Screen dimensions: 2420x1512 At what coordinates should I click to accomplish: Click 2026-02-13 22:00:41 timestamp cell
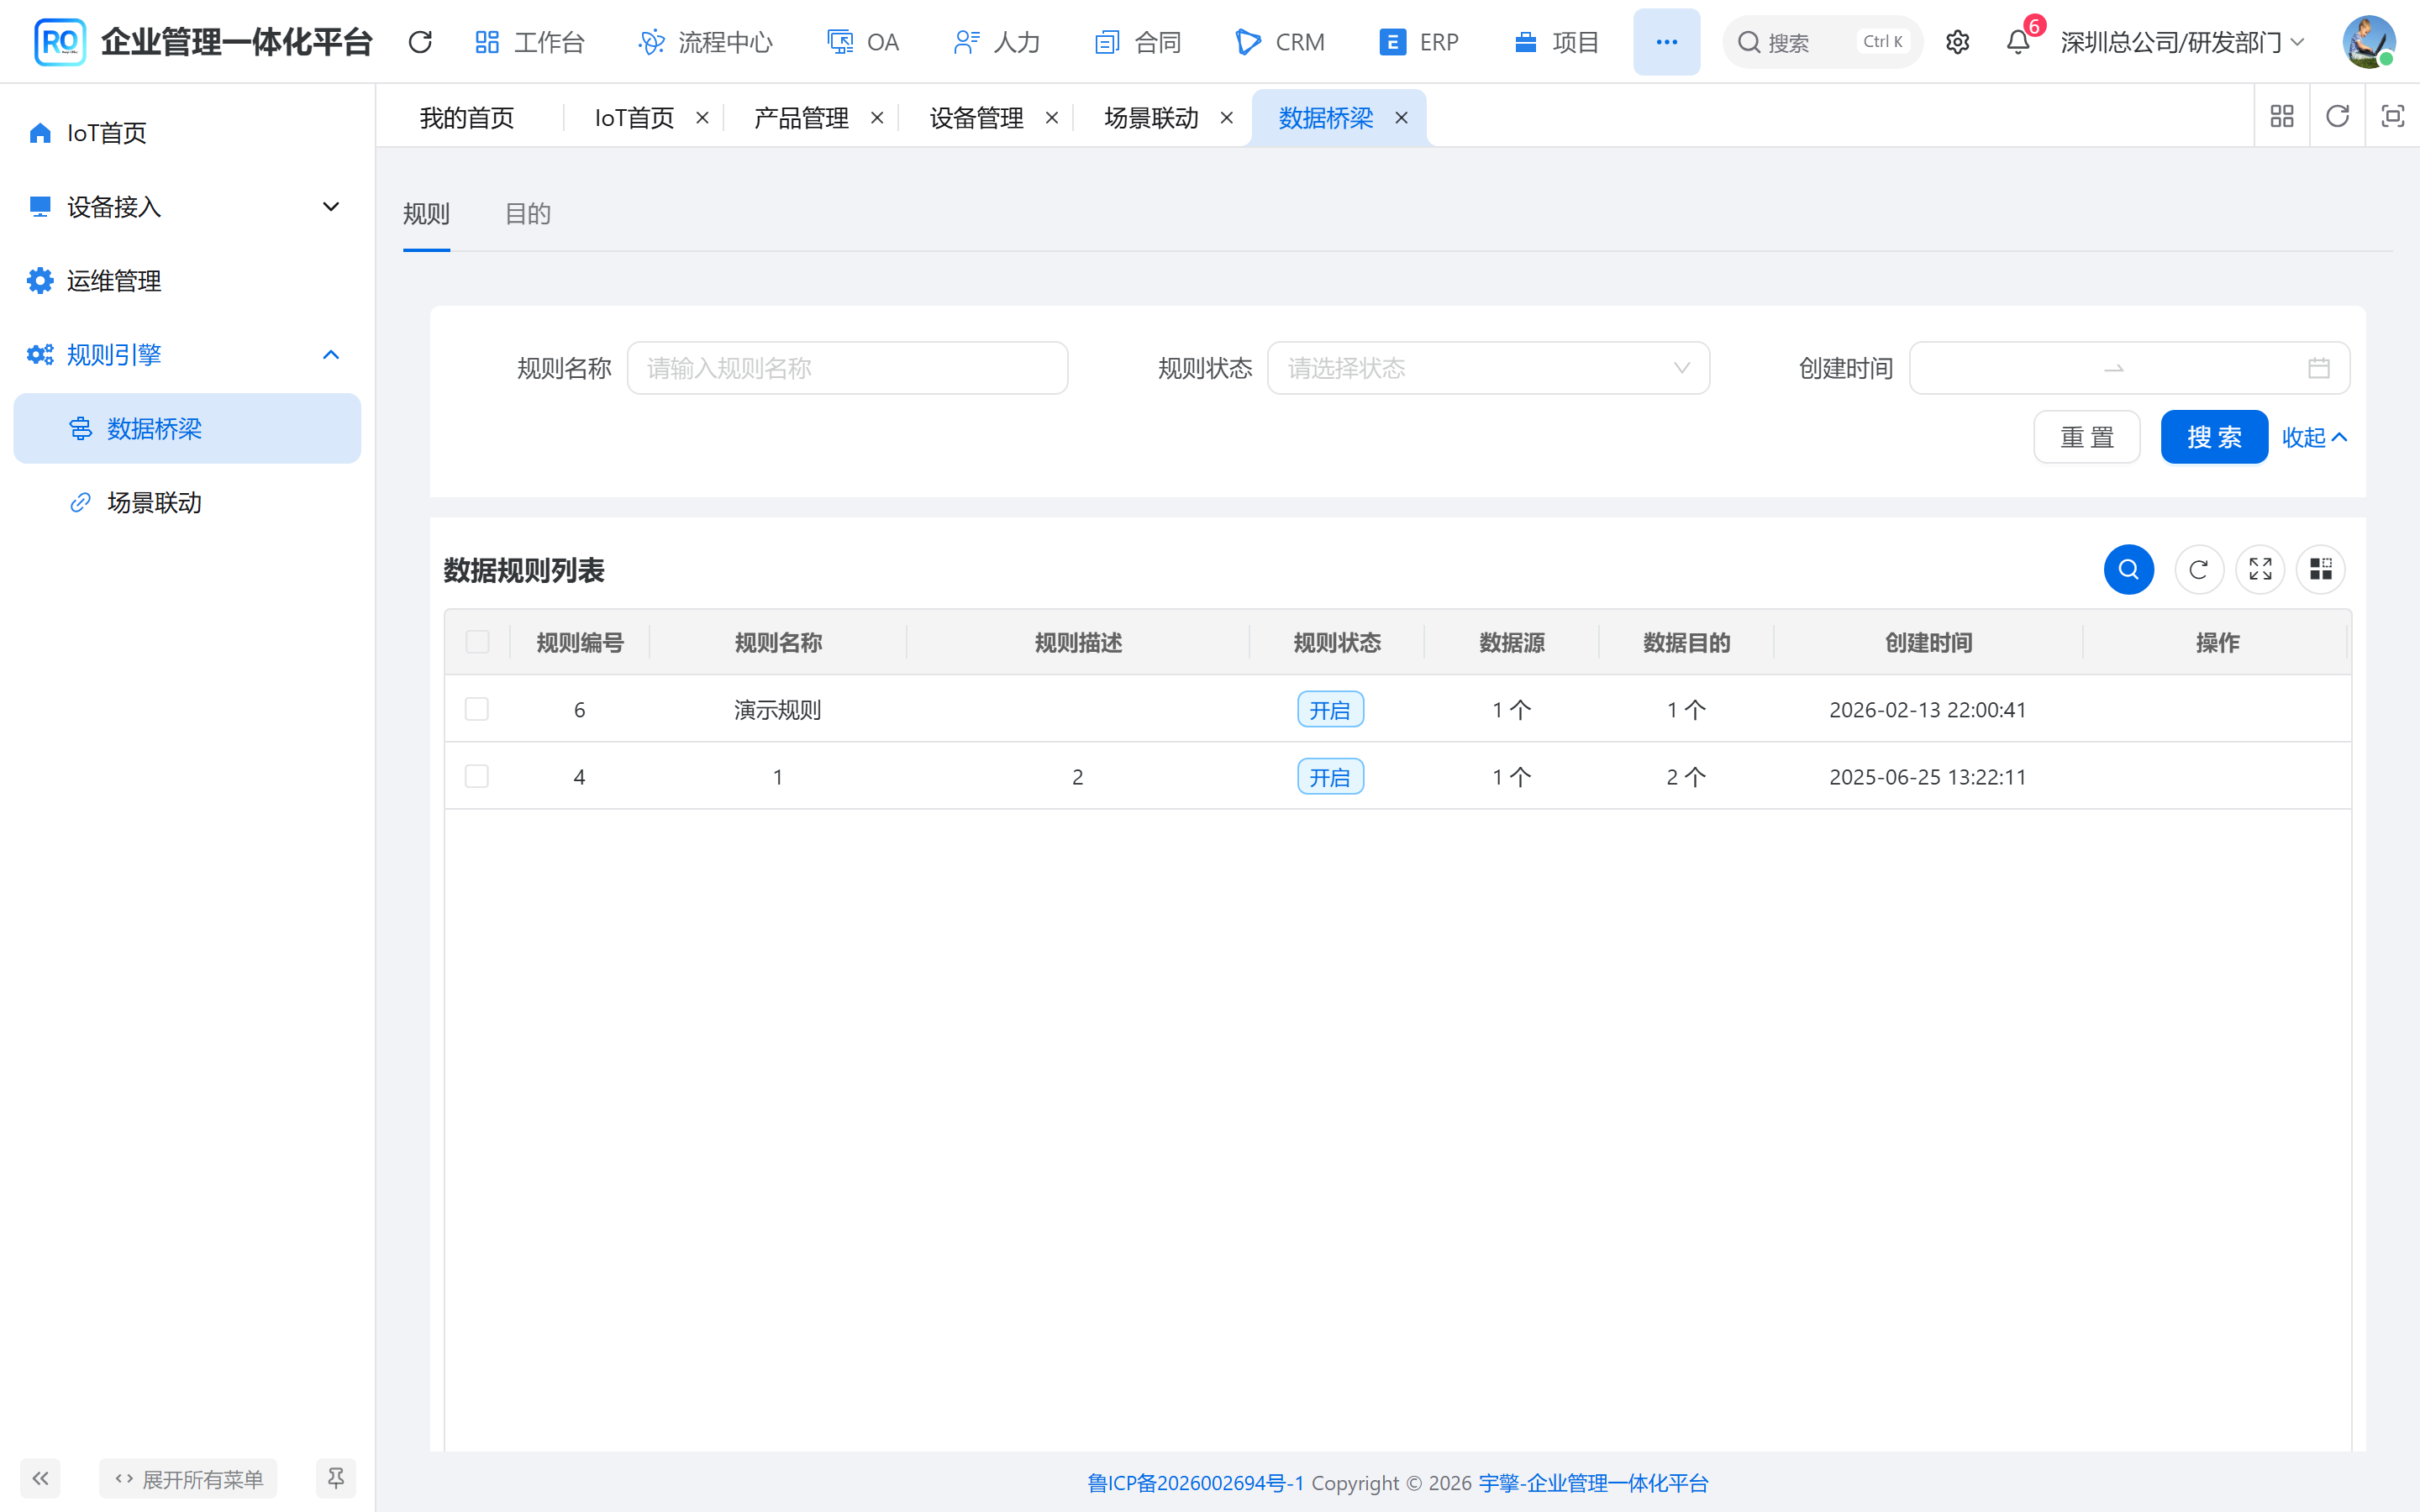[1927, 710]
